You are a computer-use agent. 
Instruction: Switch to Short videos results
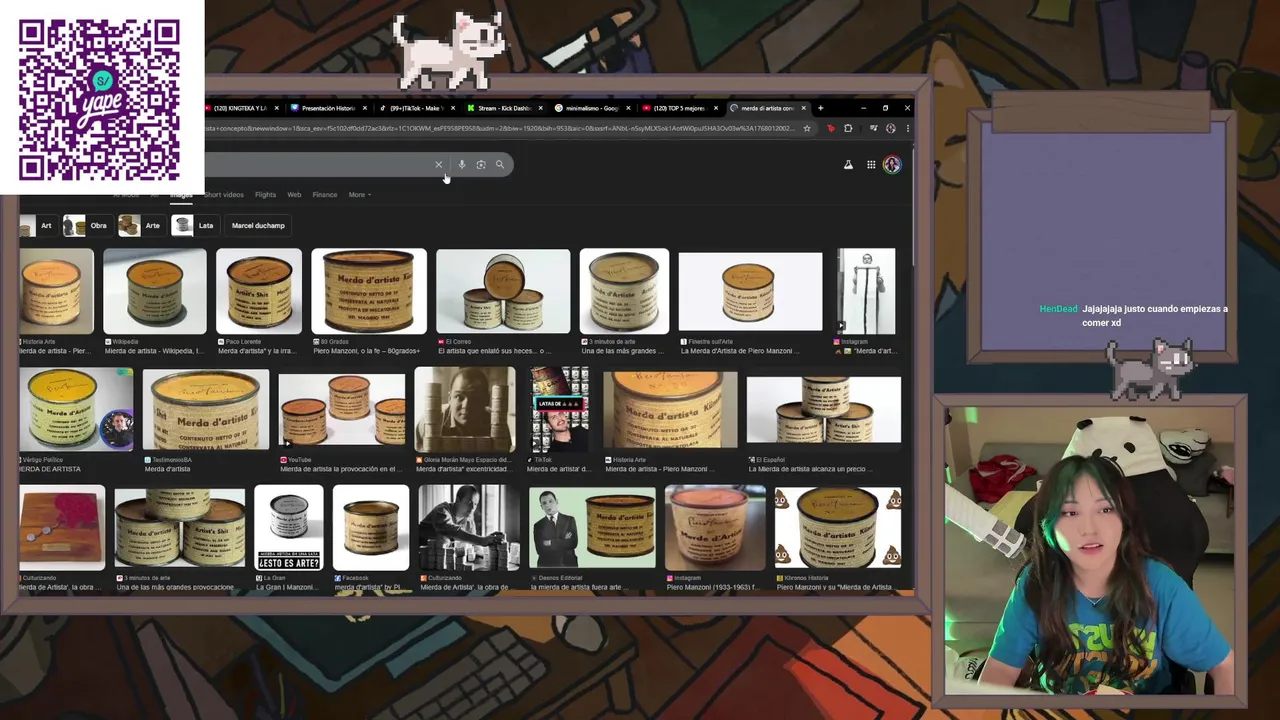(x=224, y=195)
